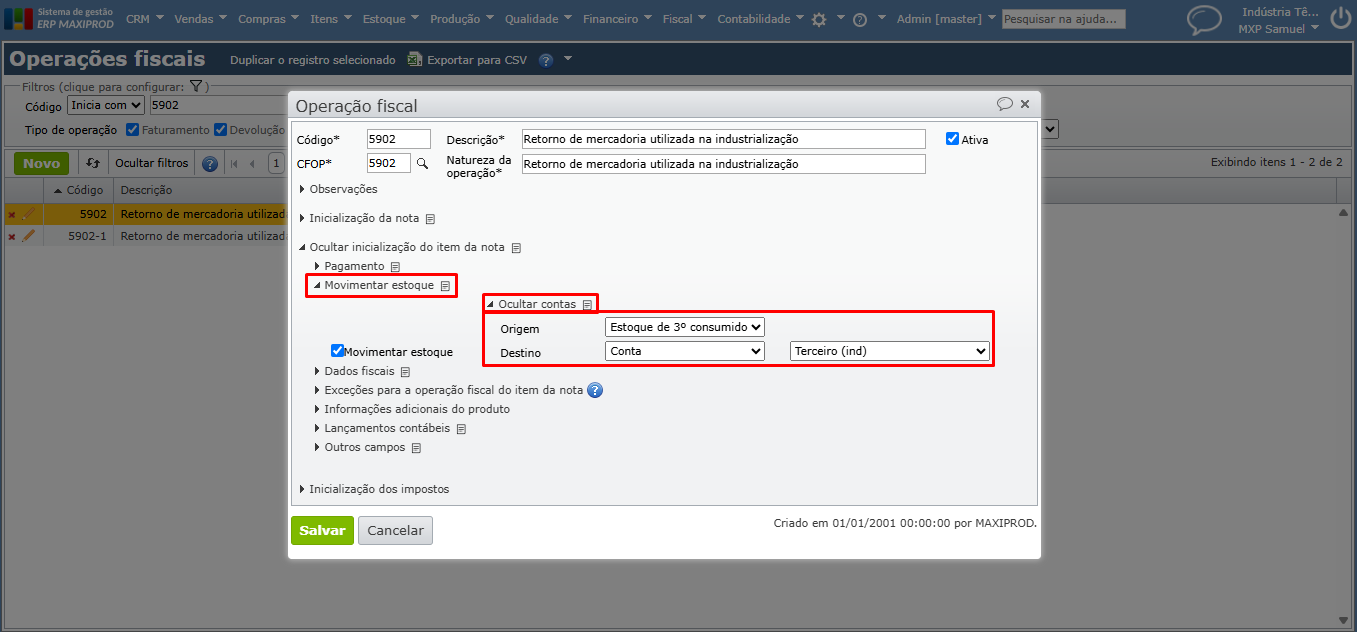
Task: Click note icon beside Pagamento
Action: [395, 266]
